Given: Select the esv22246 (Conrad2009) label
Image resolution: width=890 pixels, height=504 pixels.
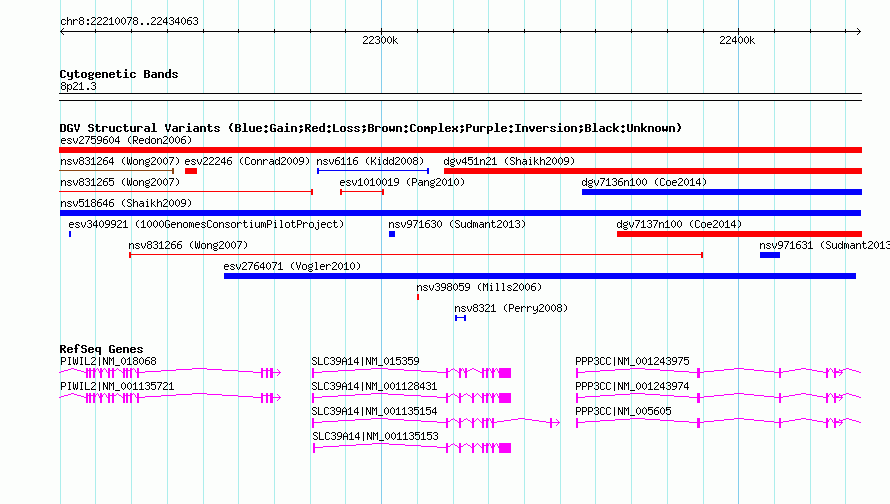Looking at the screenshot, I should pyautogui.click(x=247, y=161).
